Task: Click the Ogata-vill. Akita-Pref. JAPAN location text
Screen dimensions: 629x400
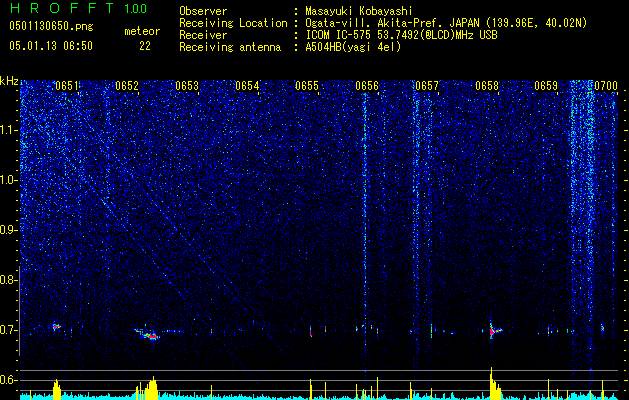Action: [x=446, y=23]
